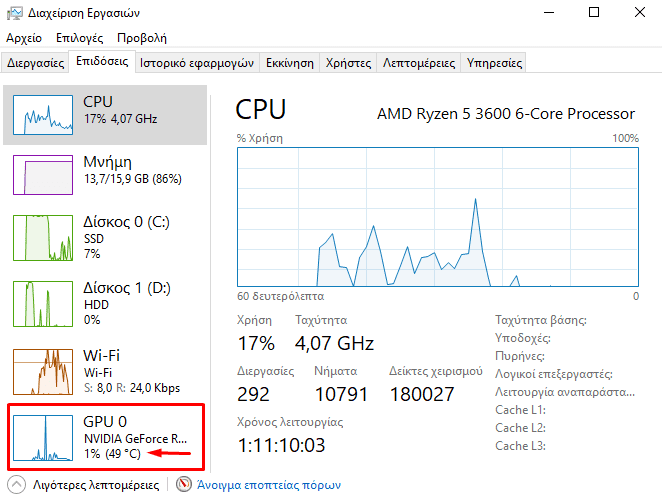The image size is (662, 500).
Task: Open the Επιλογές menu
Action: (80, 38)
